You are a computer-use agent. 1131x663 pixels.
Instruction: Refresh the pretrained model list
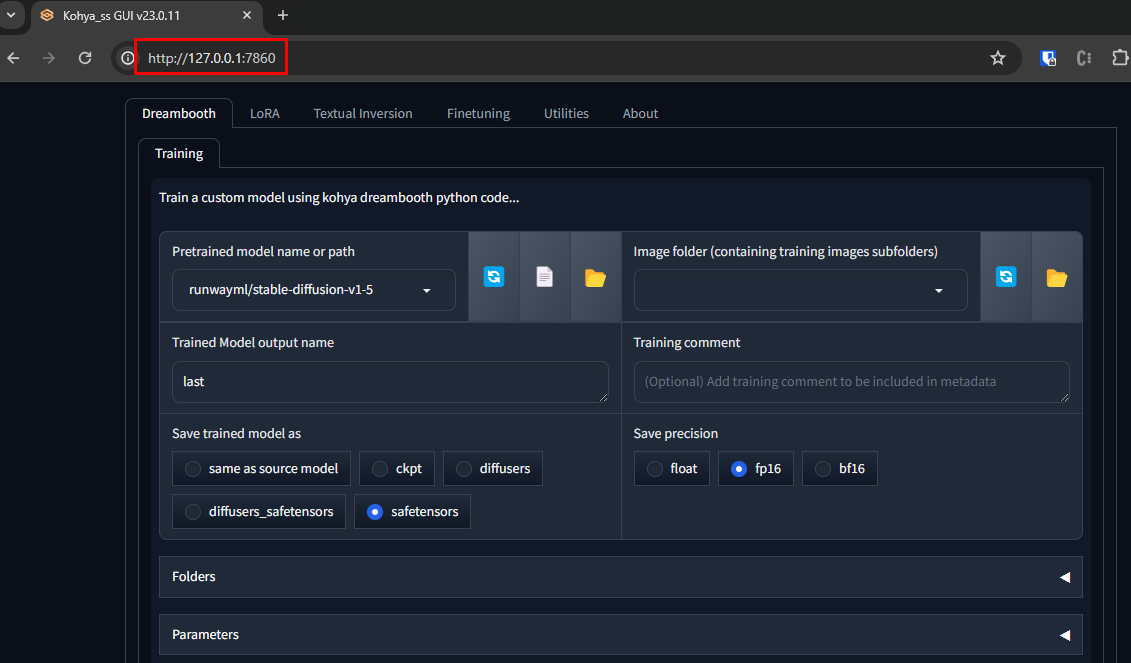pyautogui.click(x=494, y=277)
